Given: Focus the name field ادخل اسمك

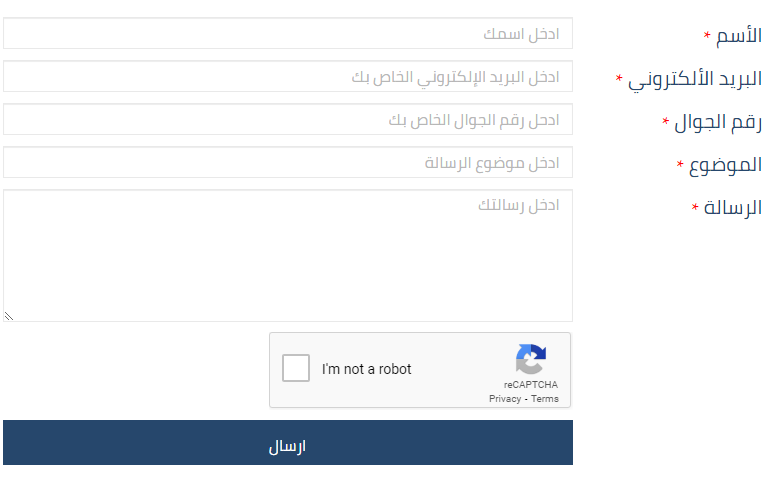Looking at the screenshot, I should click(x=288, y=33).
